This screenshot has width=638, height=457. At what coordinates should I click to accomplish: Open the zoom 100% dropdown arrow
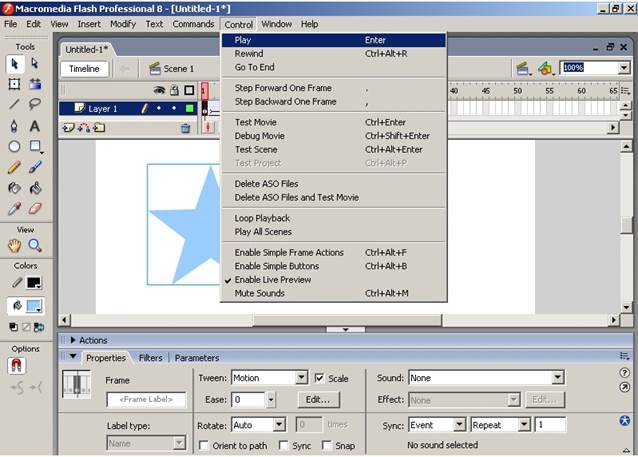click(x=623, y=68)
